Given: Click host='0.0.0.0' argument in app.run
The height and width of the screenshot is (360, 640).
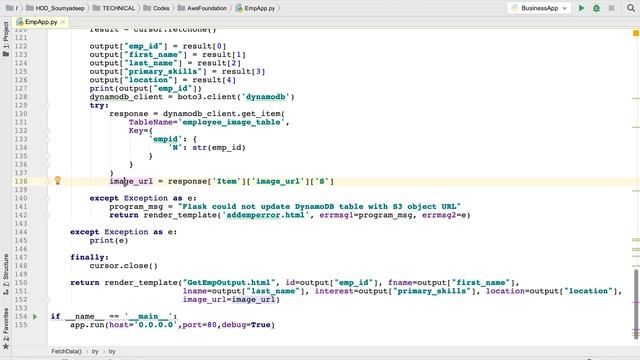Looking at the screenshot, I should tap(143, 325).
